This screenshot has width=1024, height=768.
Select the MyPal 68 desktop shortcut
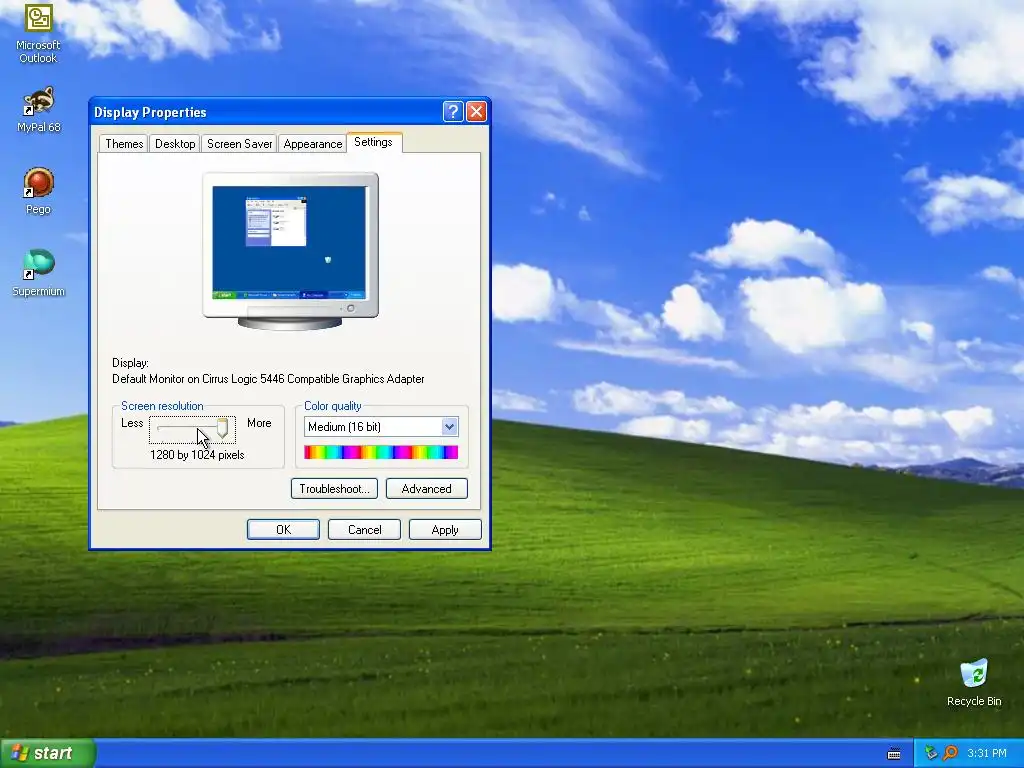click(x=38, y=109)
